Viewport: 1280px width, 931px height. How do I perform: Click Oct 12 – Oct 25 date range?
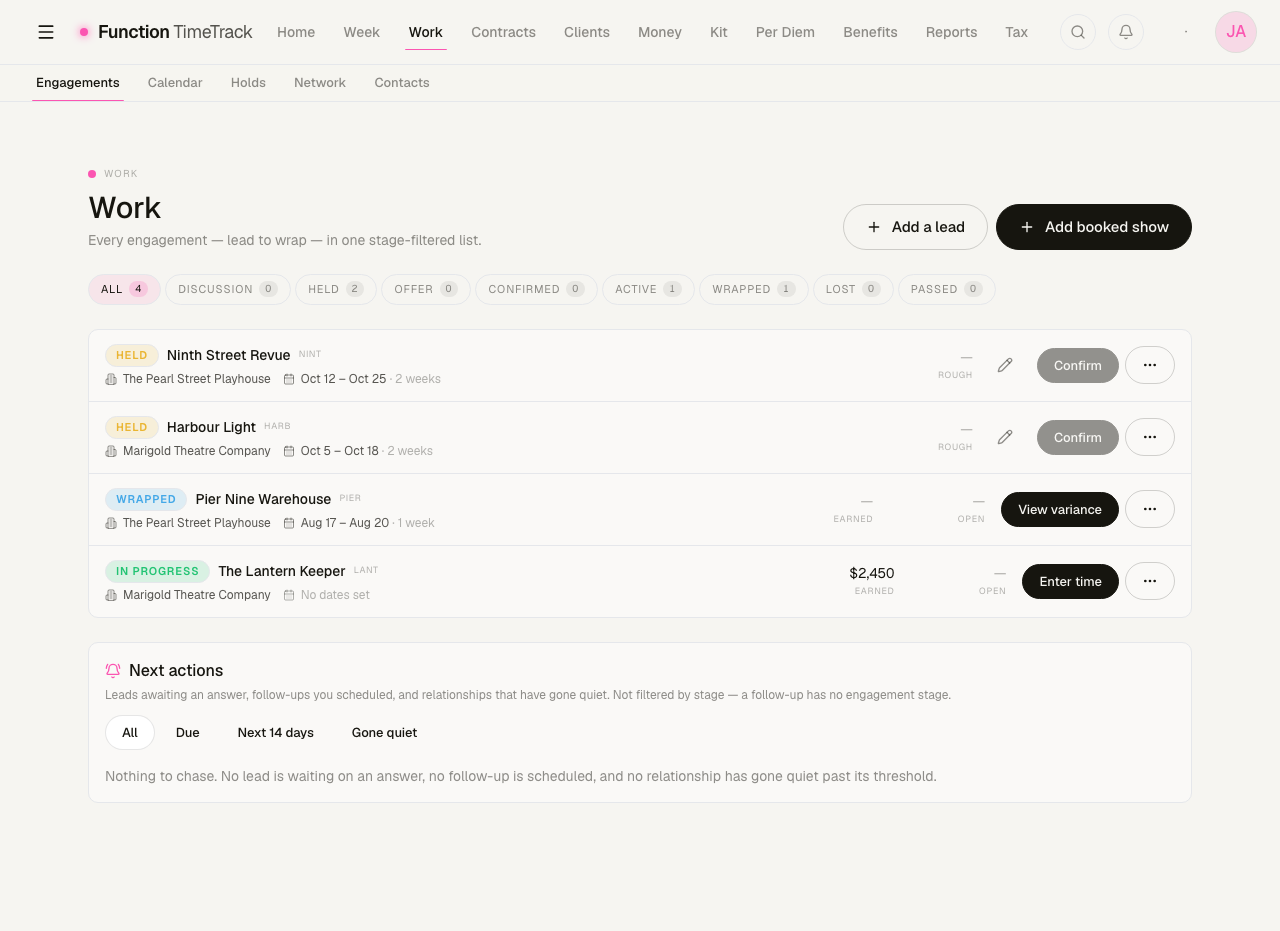point(343,379)
